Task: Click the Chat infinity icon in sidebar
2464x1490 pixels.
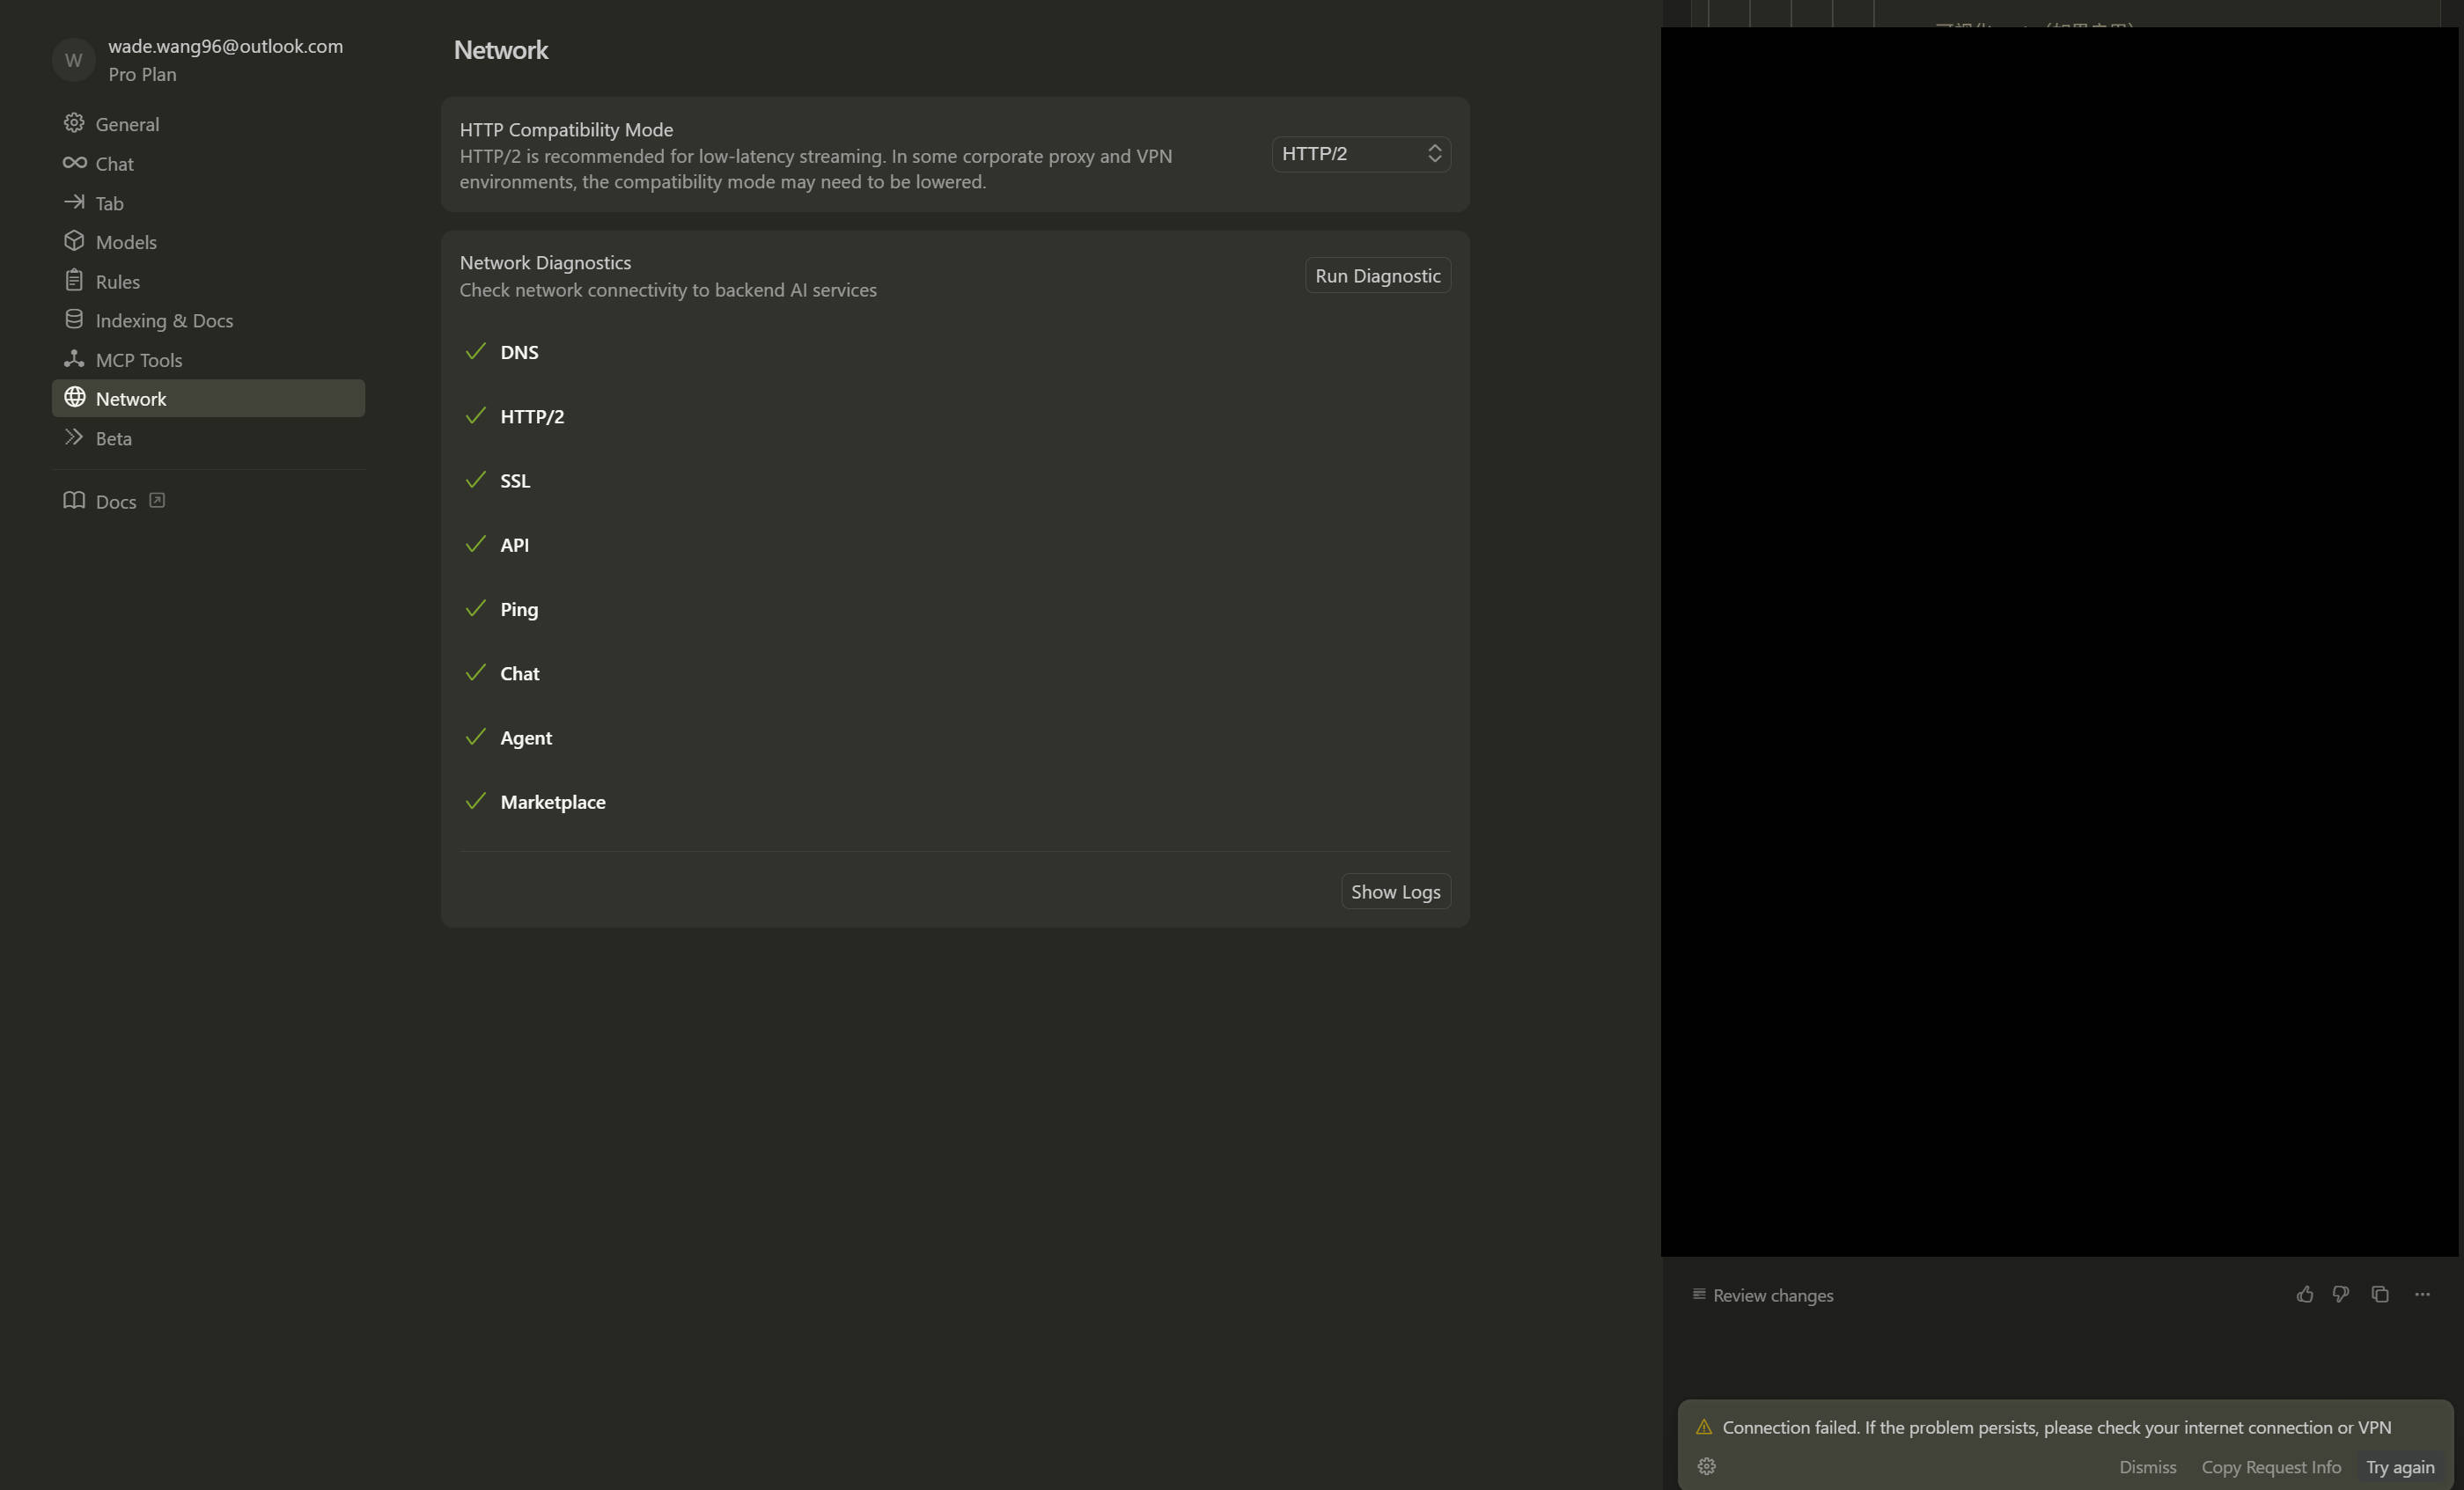Action: [74, 162]
